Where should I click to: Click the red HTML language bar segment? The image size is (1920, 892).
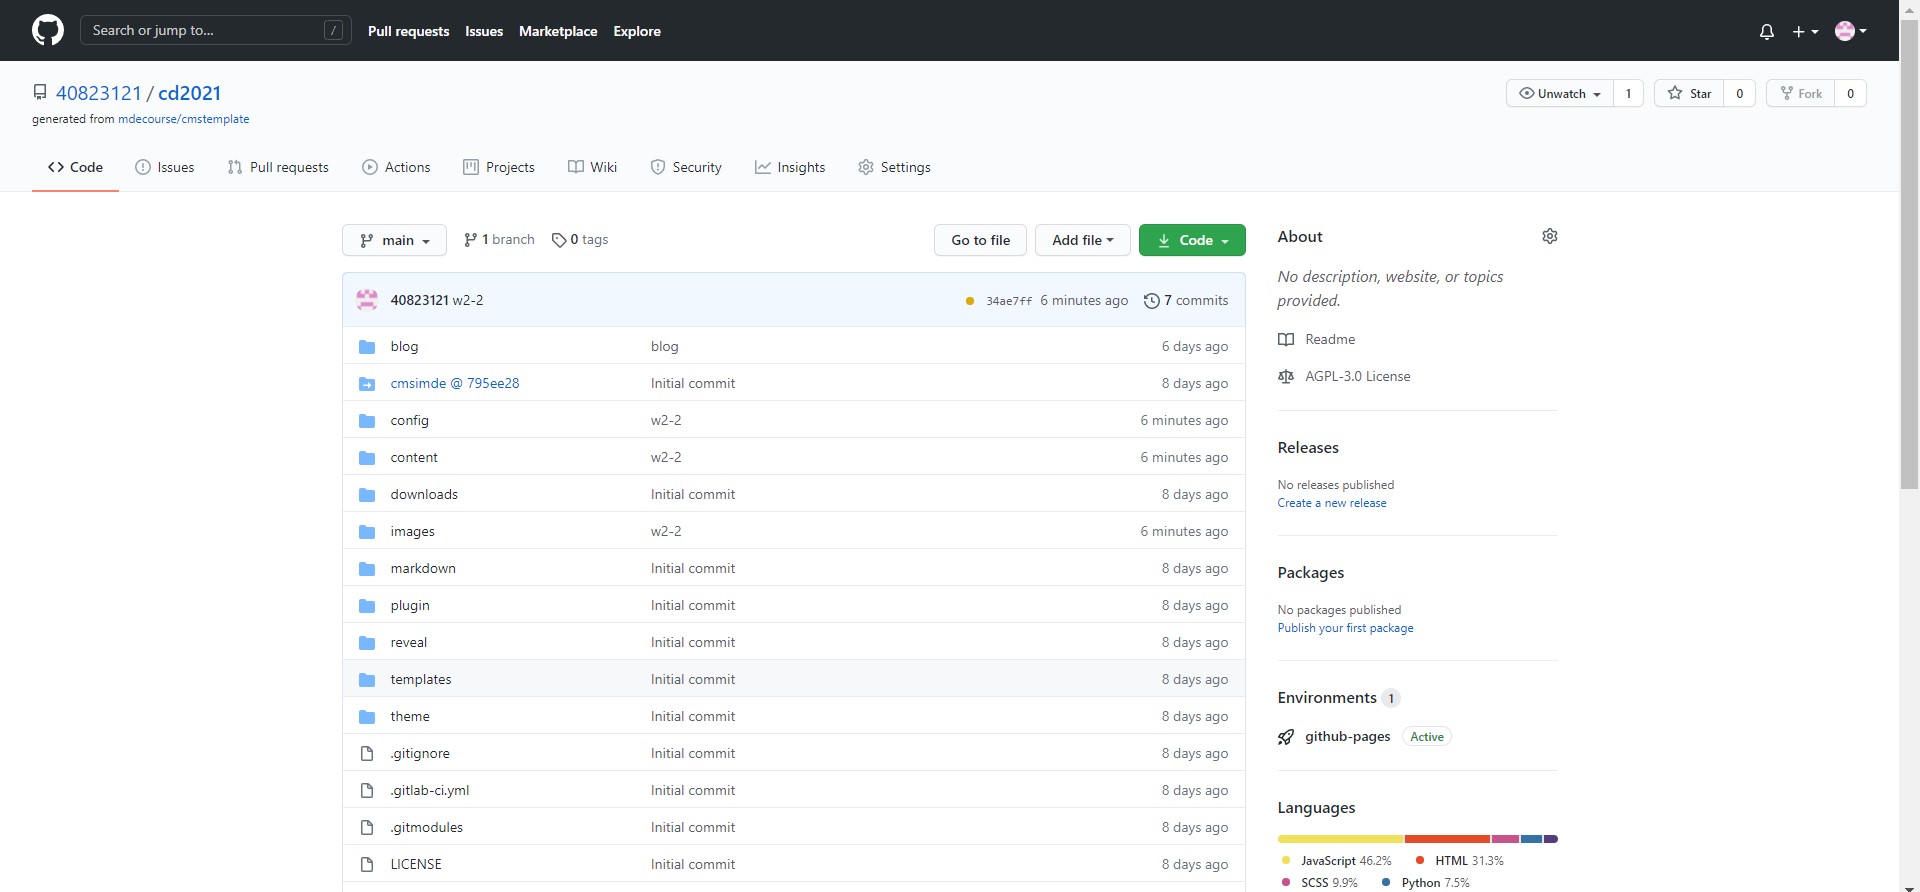1447,839
